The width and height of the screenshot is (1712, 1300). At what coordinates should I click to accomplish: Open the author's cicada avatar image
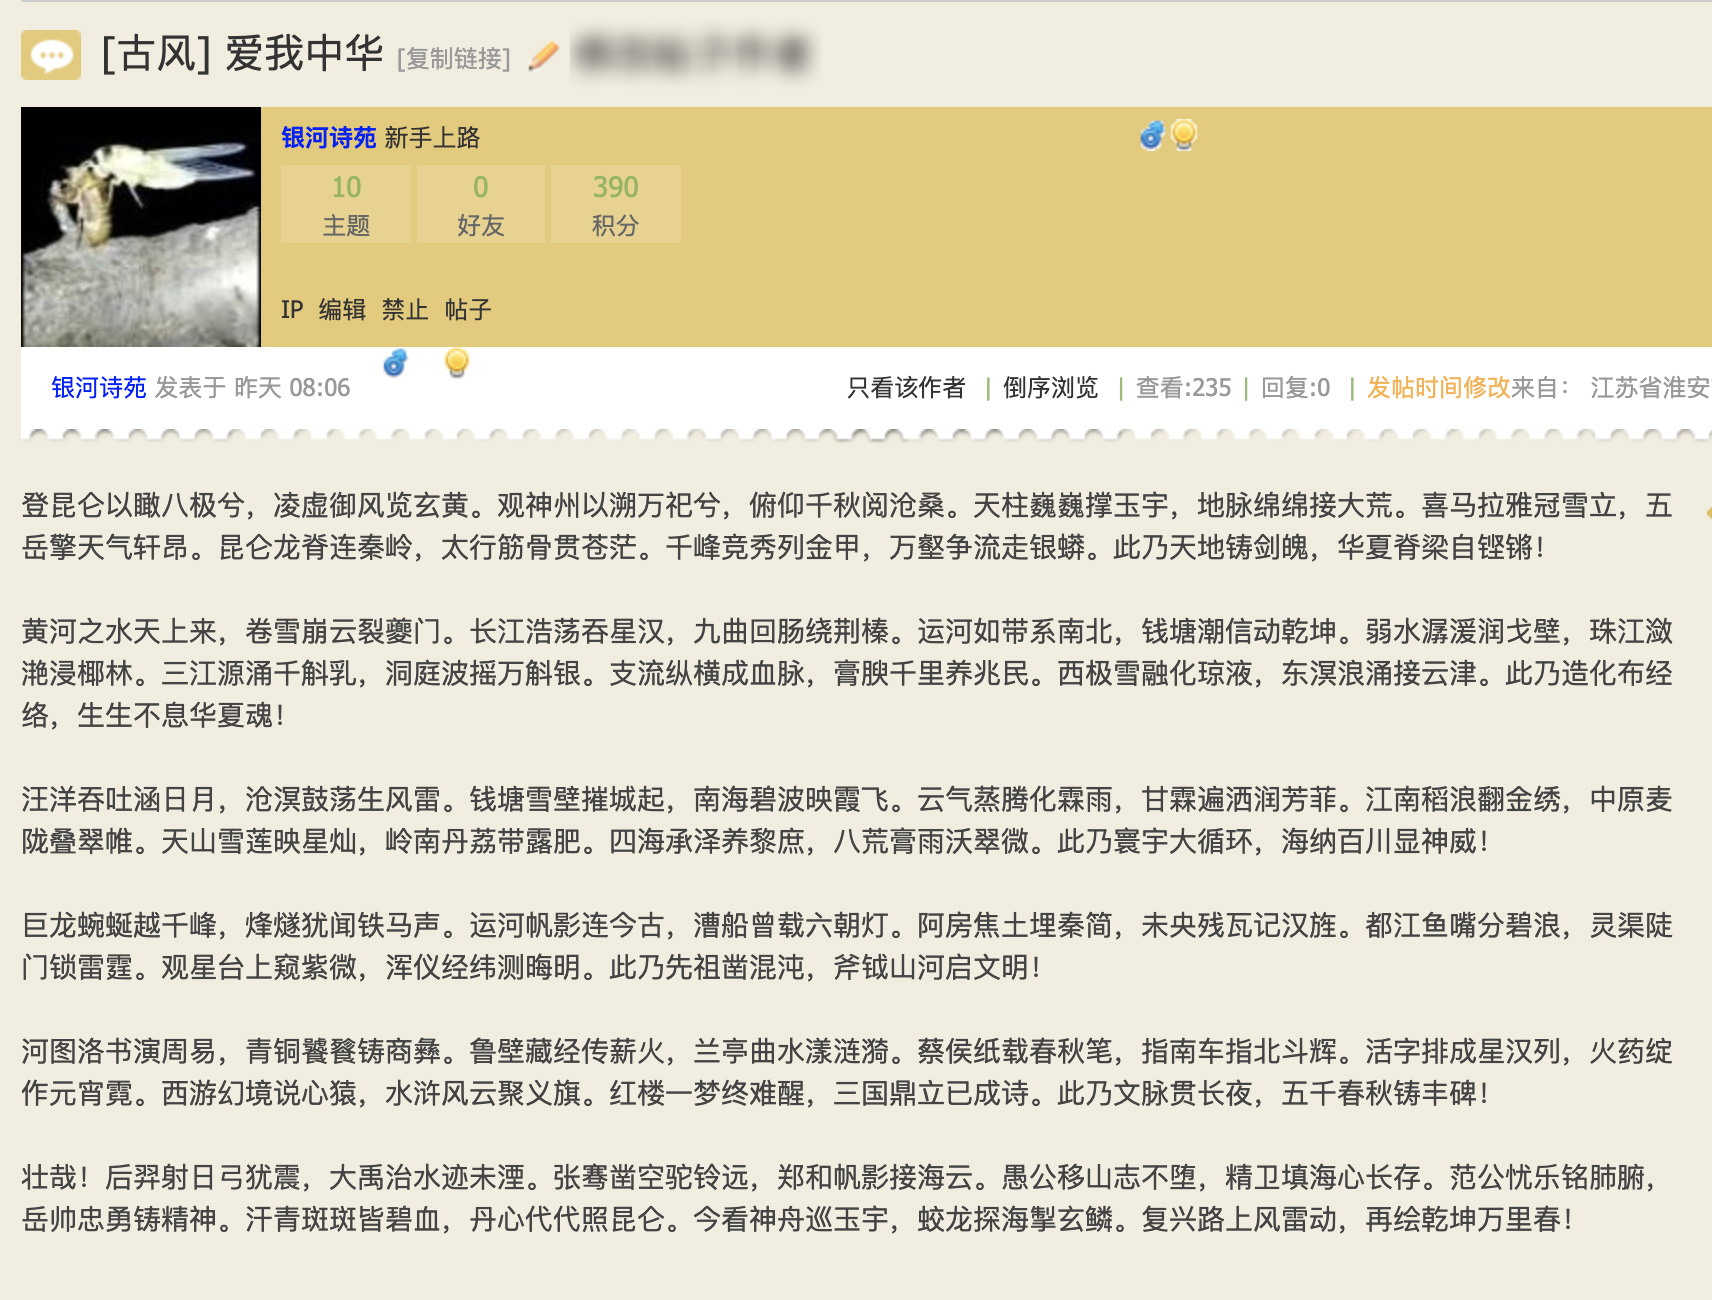pyautogui.click(x=141, y=227)
